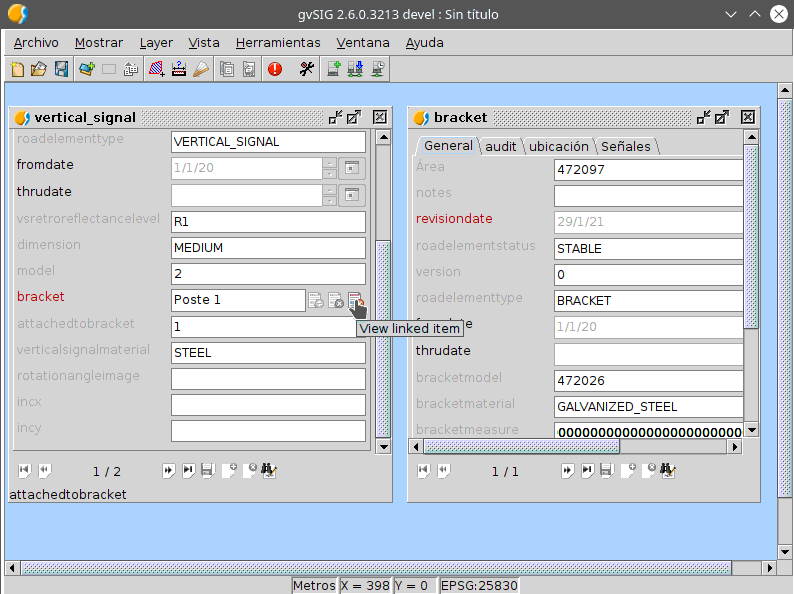This screenshot has height=594, width=794.
Task: Click select linked item icon beside Poste 1
Action: pyautogui.click(x=316, y=300)
